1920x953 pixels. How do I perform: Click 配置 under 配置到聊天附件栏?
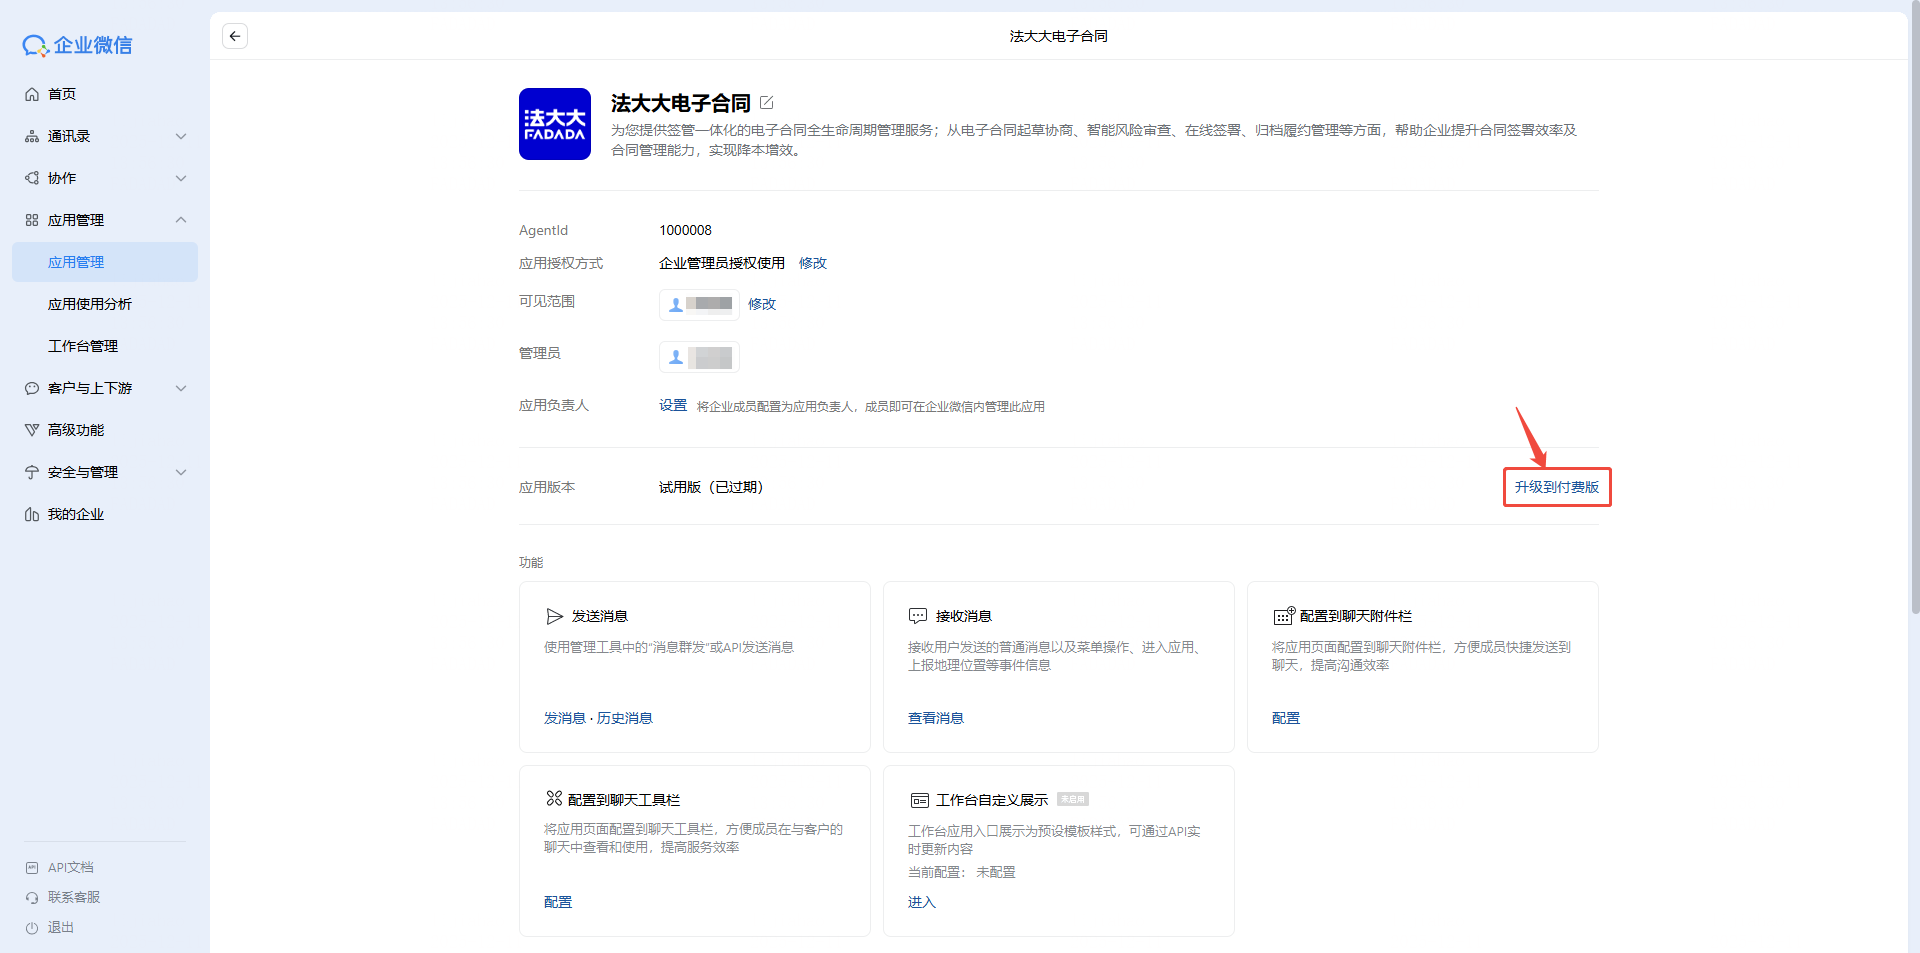(1286, 718)
